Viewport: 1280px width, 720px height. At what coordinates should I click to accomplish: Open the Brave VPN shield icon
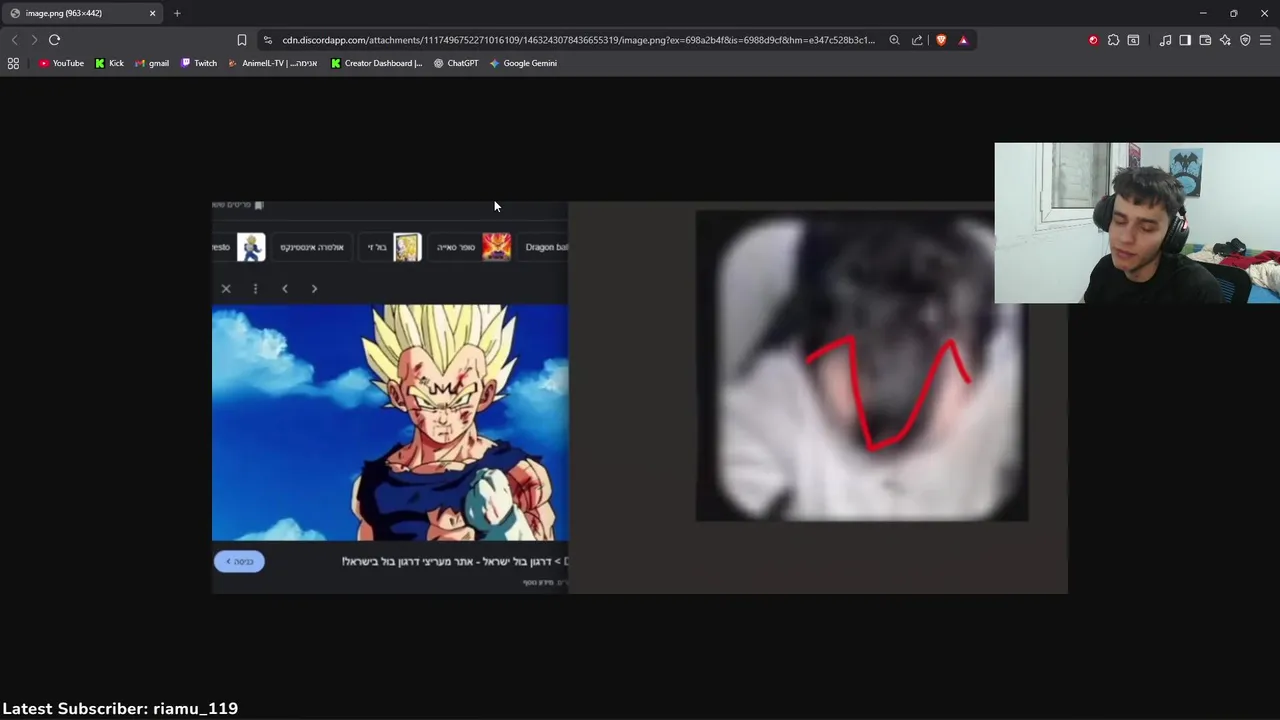click(x=1245, y=40)
